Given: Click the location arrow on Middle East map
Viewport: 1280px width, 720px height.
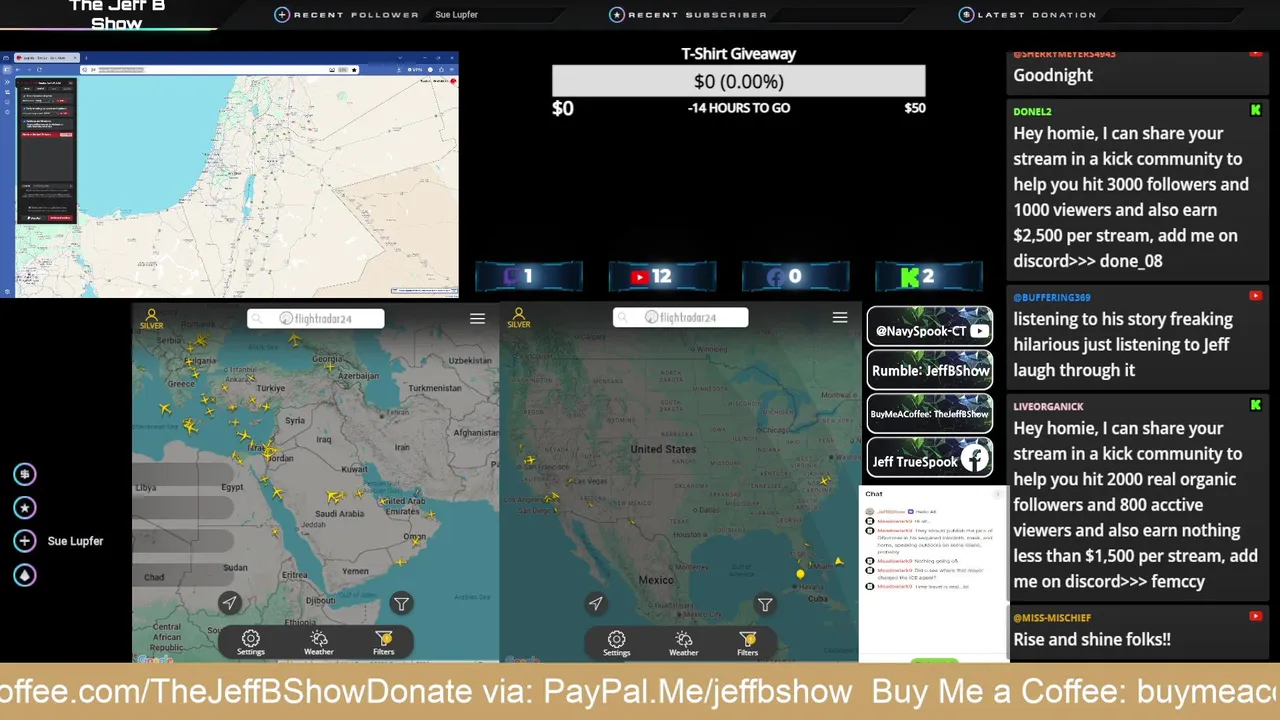Looking at the screenshot, I should point(230,603).
